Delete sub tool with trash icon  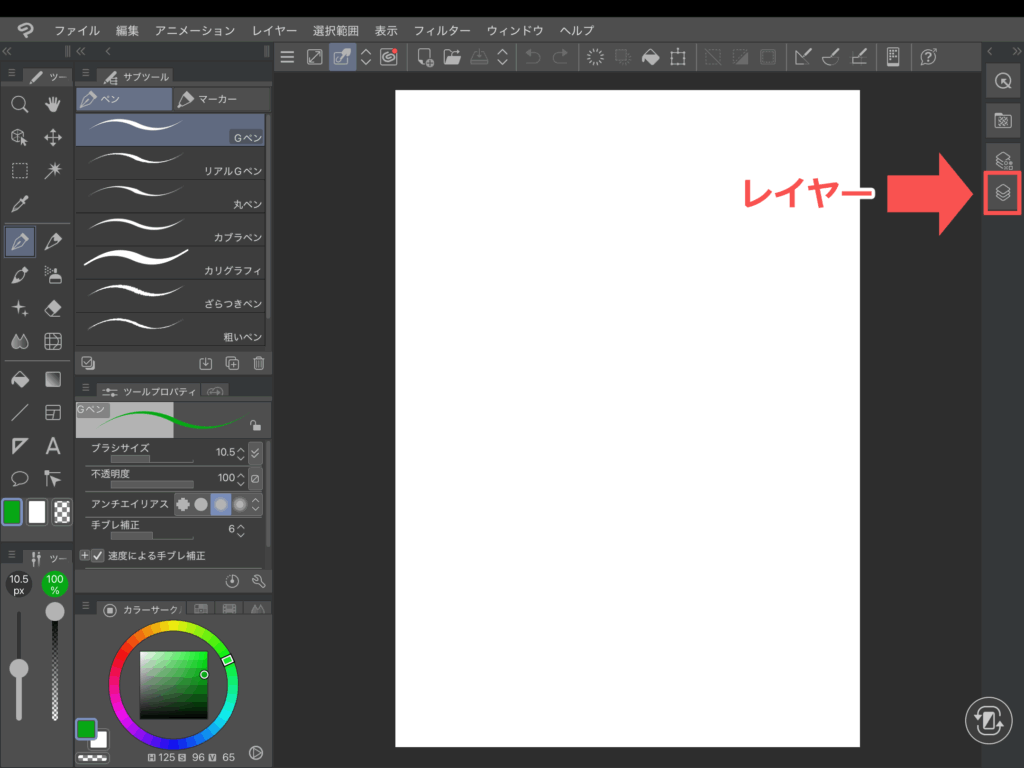(259, 364)
